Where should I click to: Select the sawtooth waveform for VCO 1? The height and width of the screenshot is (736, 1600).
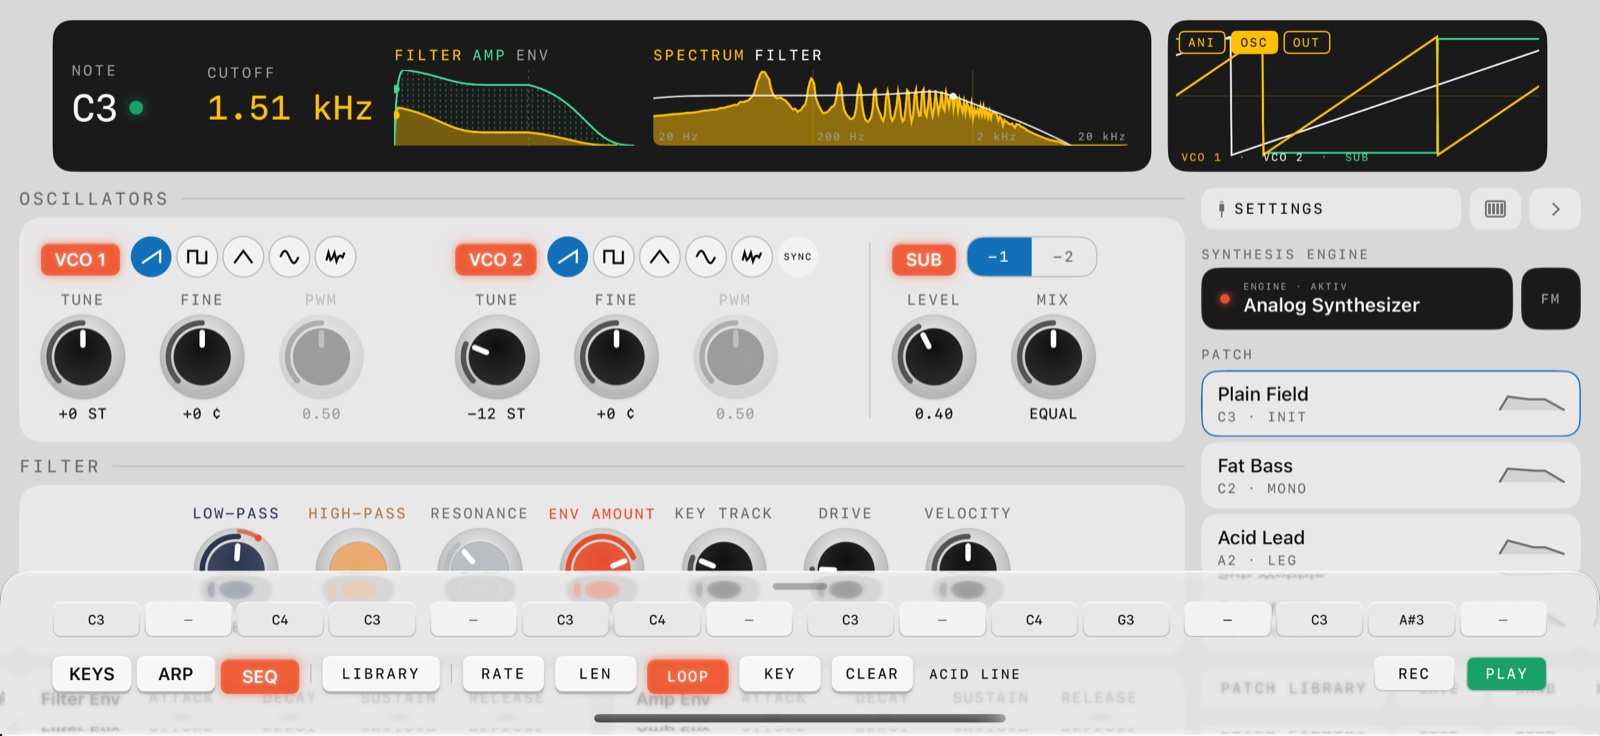pyautogui.click(x=151, y=257)
